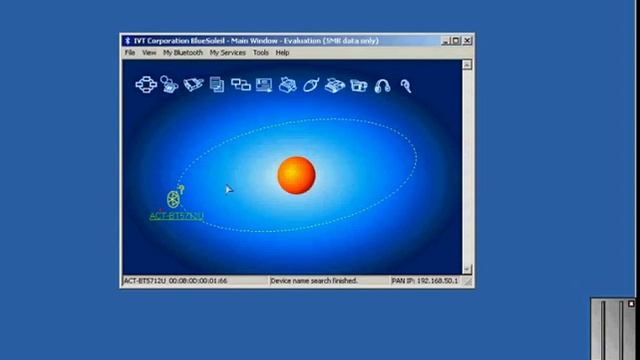Click the LAN Access linked computers icon
Image resolution: width=640 pixels, height=360 pixels.
tap(241, 84)
